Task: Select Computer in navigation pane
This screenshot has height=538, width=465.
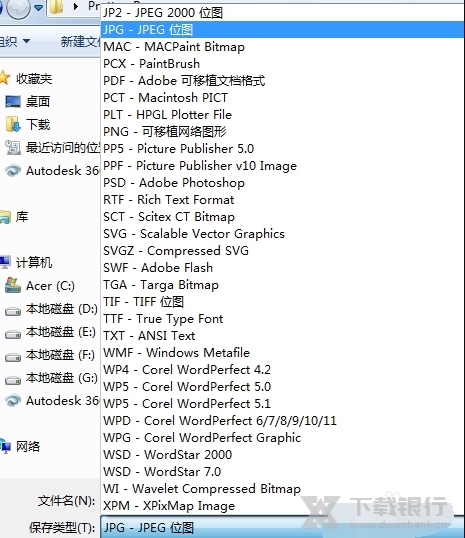Action: (x=34, y=263)
